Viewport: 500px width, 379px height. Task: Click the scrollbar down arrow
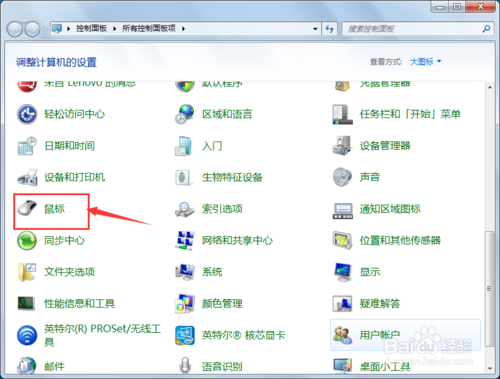click(489, 368)
